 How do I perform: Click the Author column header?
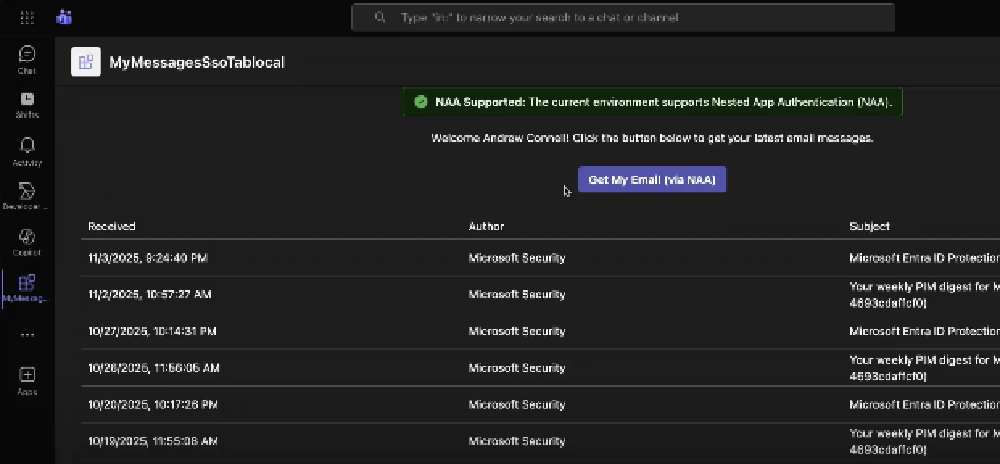486,226
